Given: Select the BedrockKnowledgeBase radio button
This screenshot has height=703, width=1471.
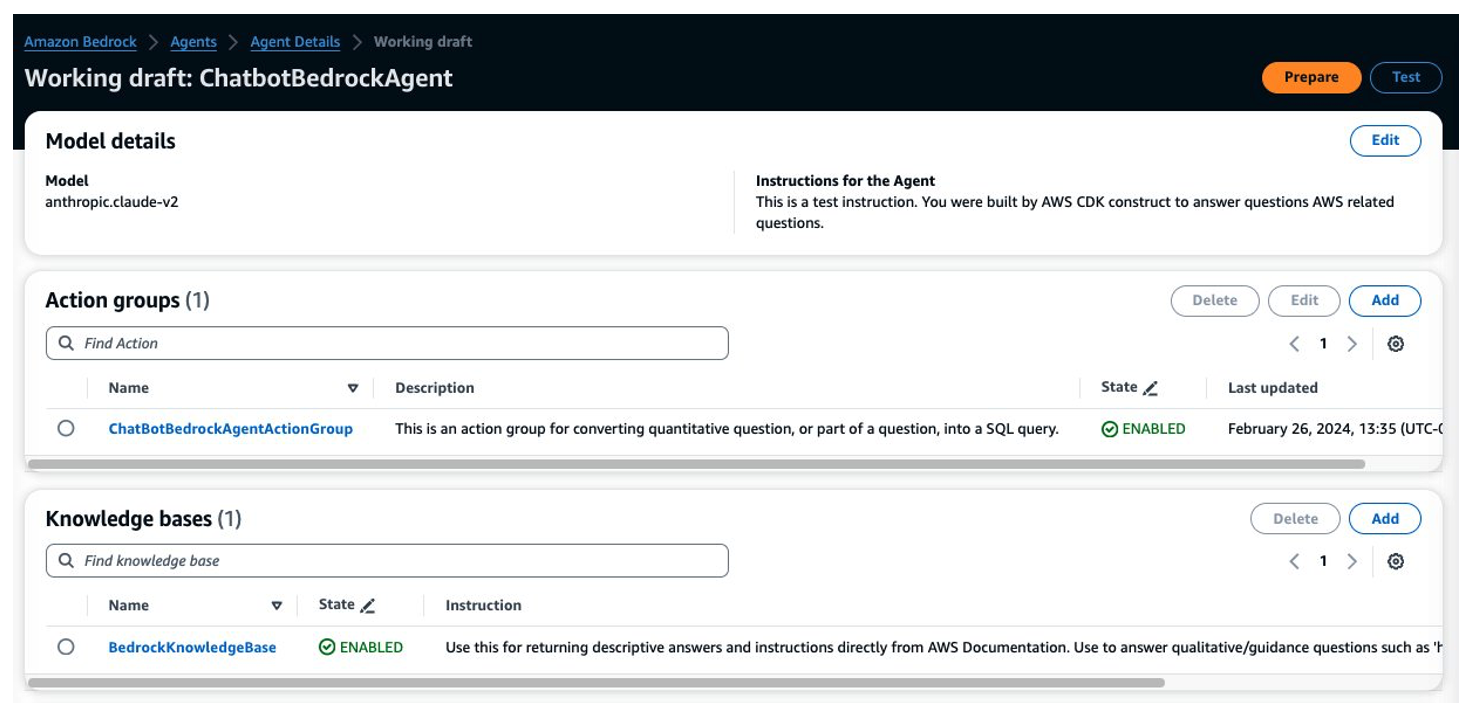Looking at the screenshot, I should pos(66,647).
